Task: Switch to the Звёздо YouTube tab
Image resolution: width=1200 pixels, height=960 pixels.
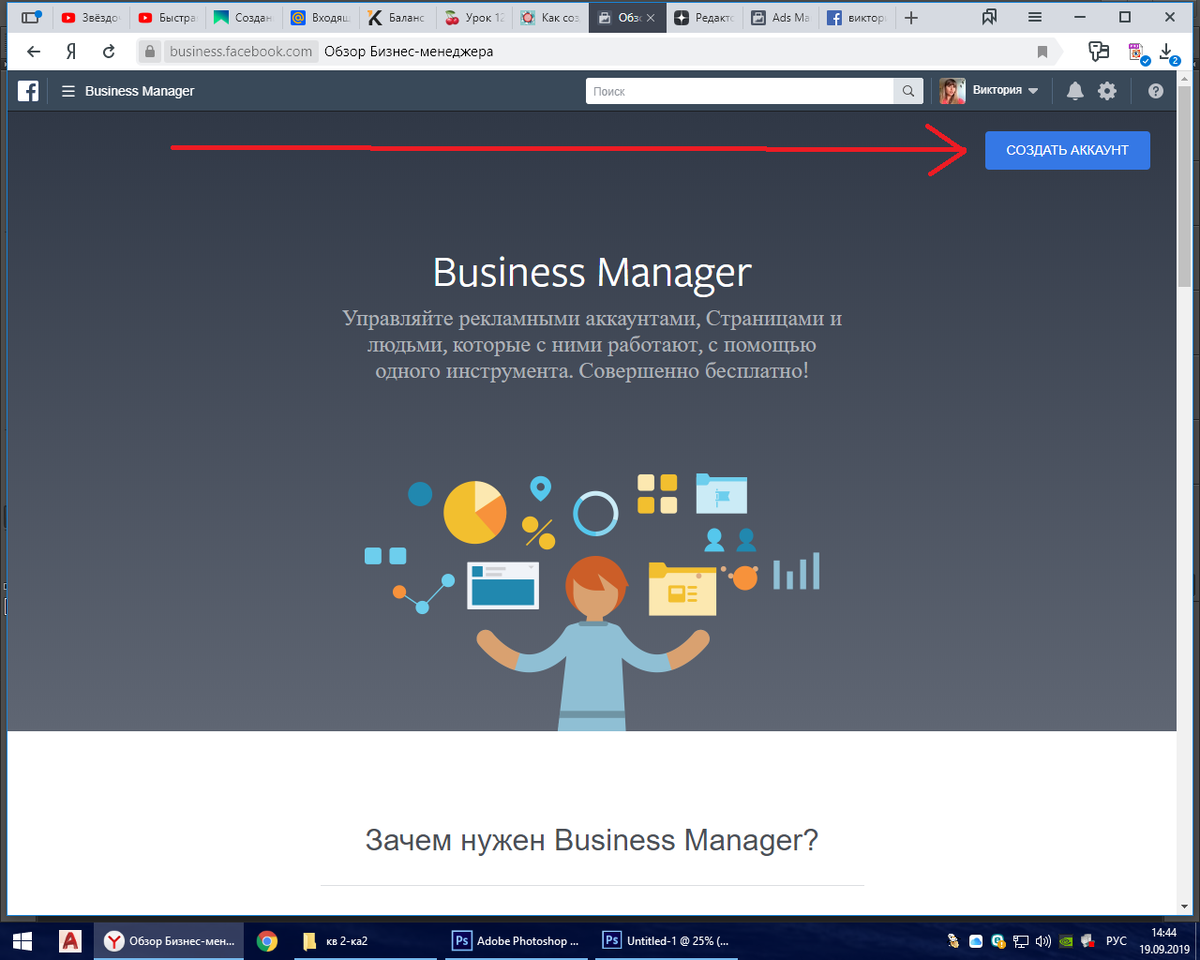Action: tap(93, 17)
